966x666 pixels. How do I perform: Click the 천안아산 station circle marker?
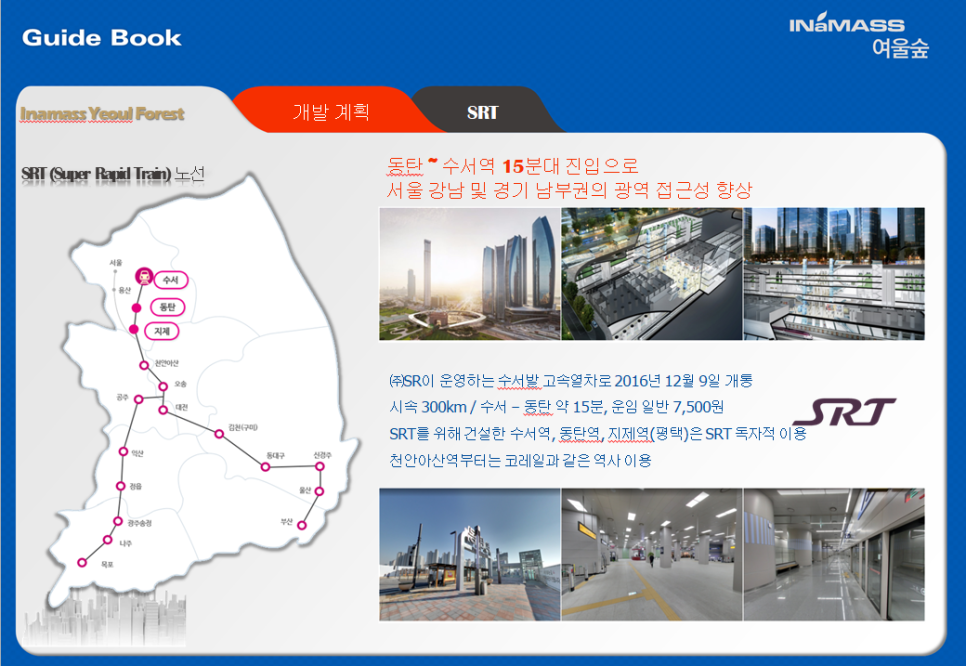[144, 365]
